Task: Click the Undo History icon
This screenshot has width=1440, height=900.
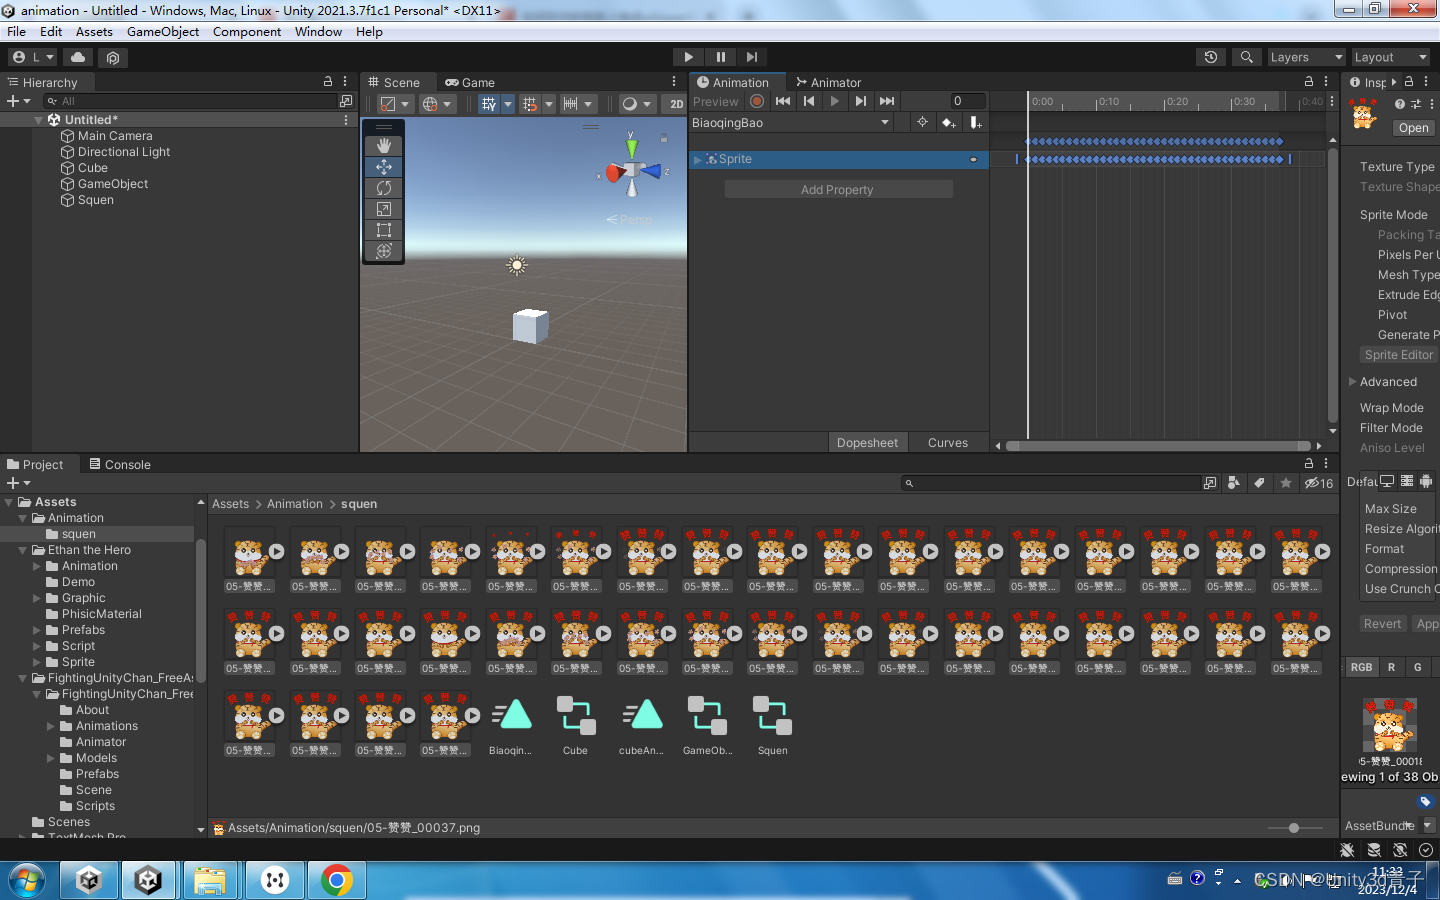Action: click(1211, 57)
